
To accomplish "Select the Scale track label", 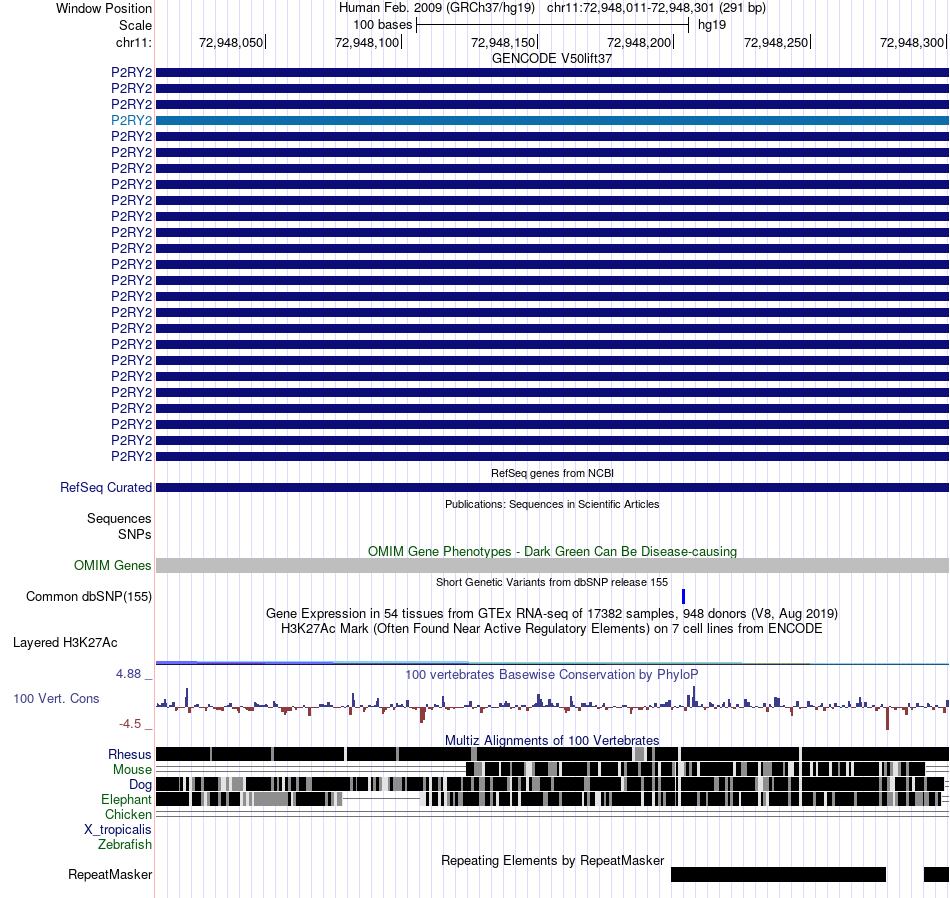I will coord(135,25).
